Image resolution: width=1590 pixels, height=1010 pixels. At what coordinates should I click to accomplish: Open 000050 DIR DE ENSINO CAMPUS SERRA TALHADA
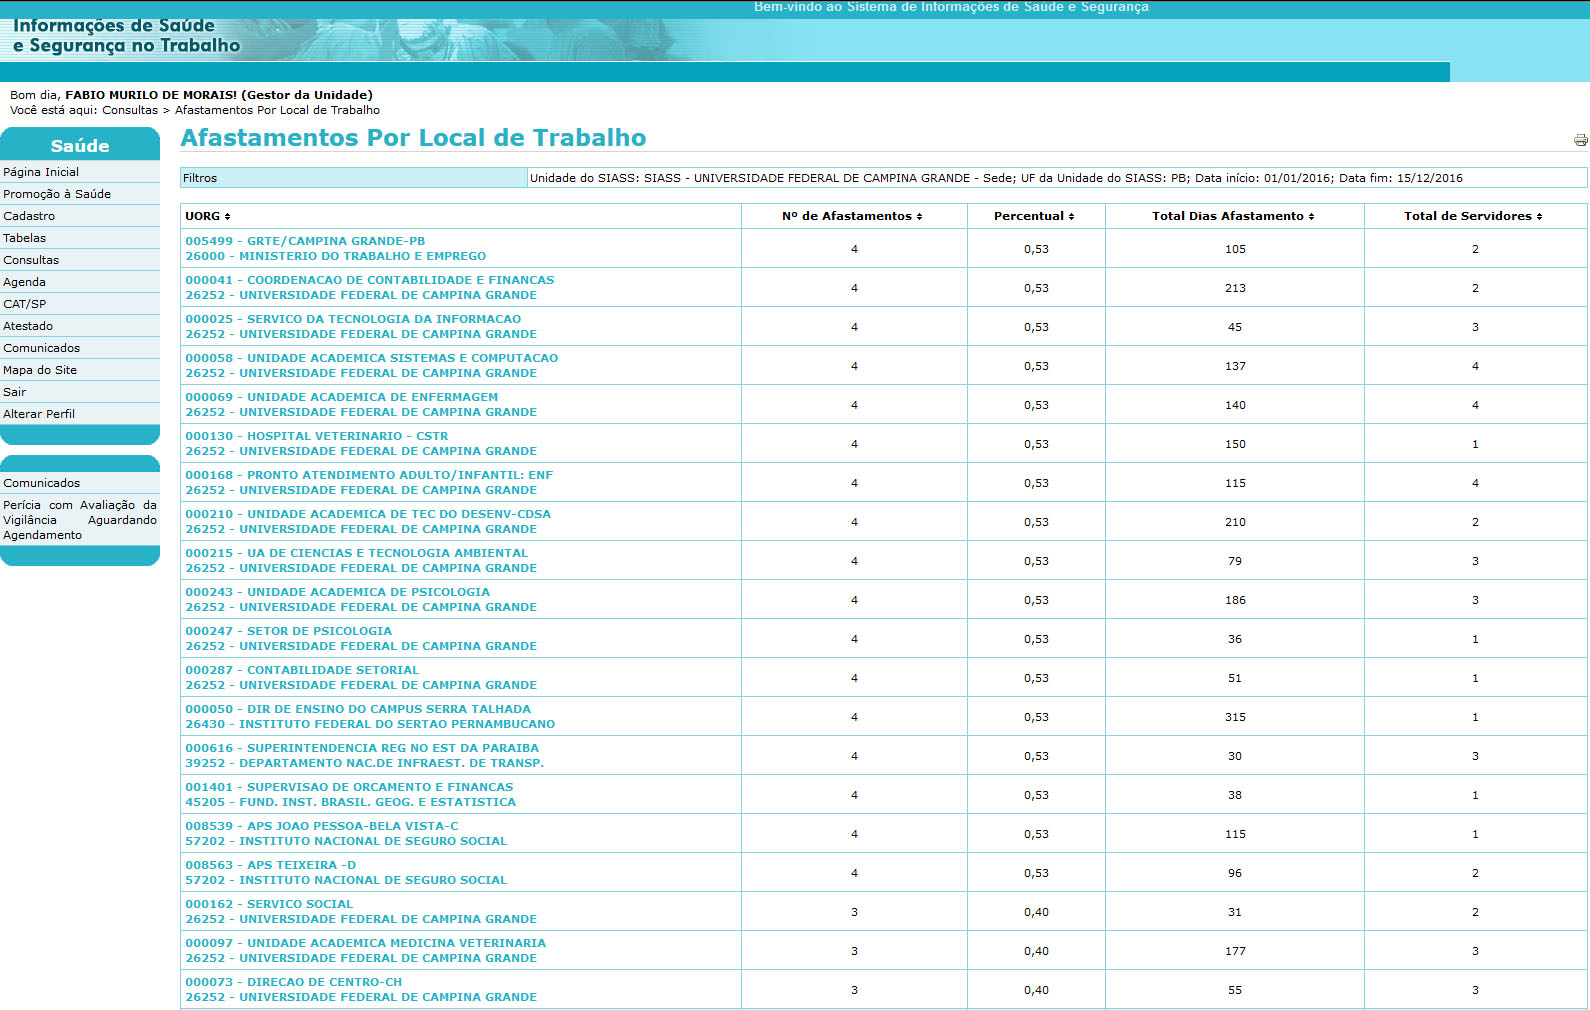click(358, 709)
